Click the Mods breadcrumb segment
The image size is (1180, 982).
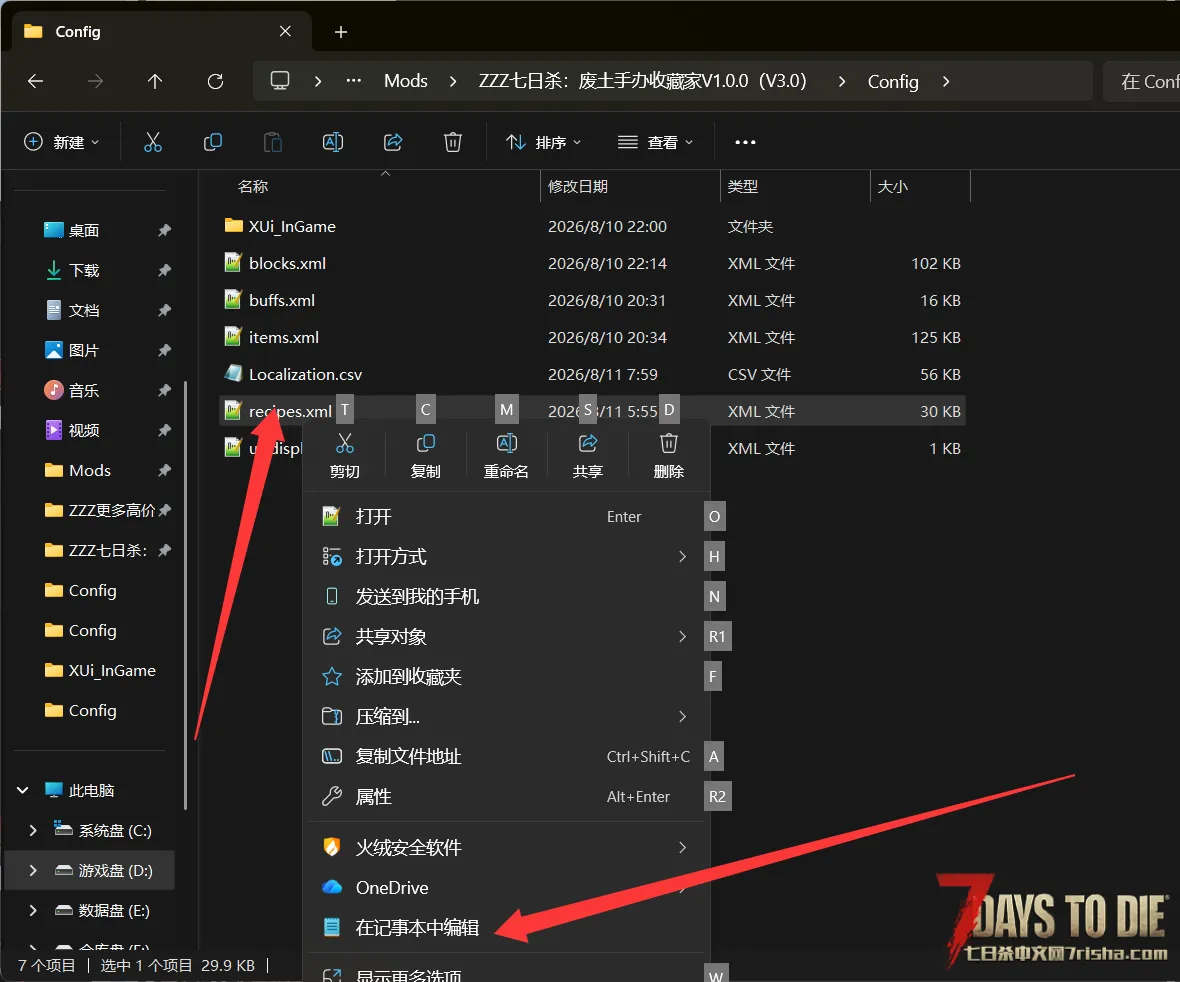pyautogui.click(x=406, y=81)
